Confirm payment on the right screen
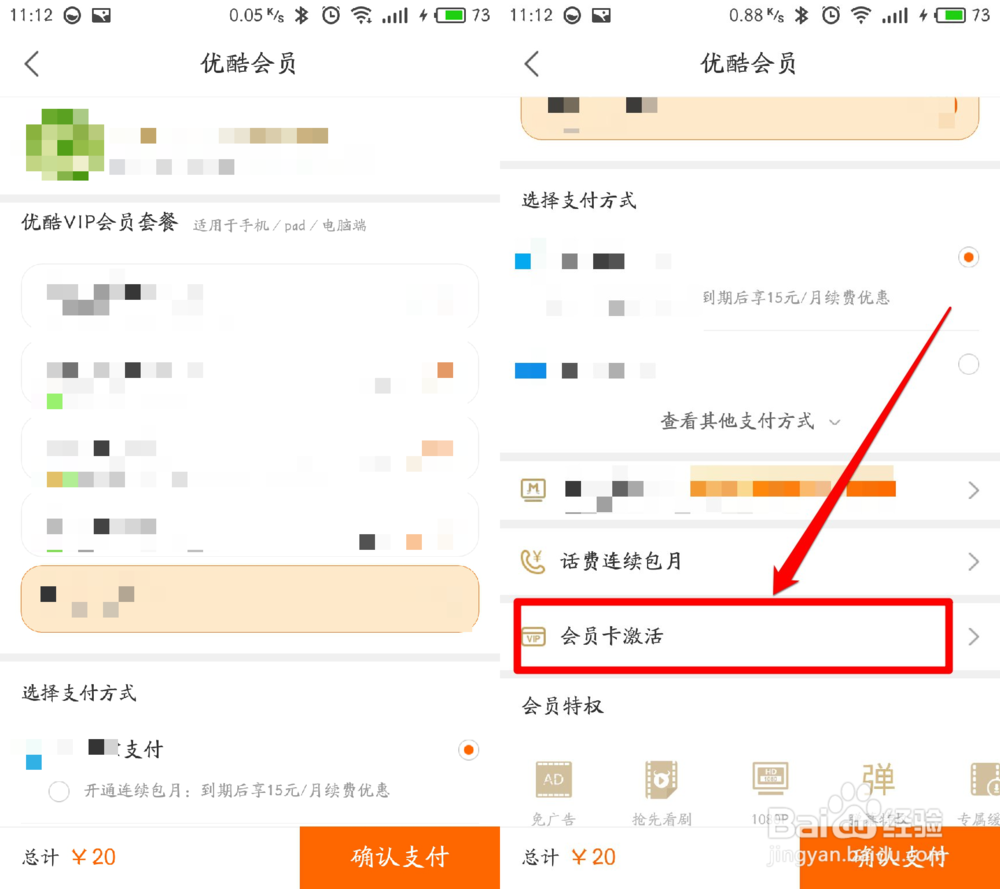 tap(900, 857)
